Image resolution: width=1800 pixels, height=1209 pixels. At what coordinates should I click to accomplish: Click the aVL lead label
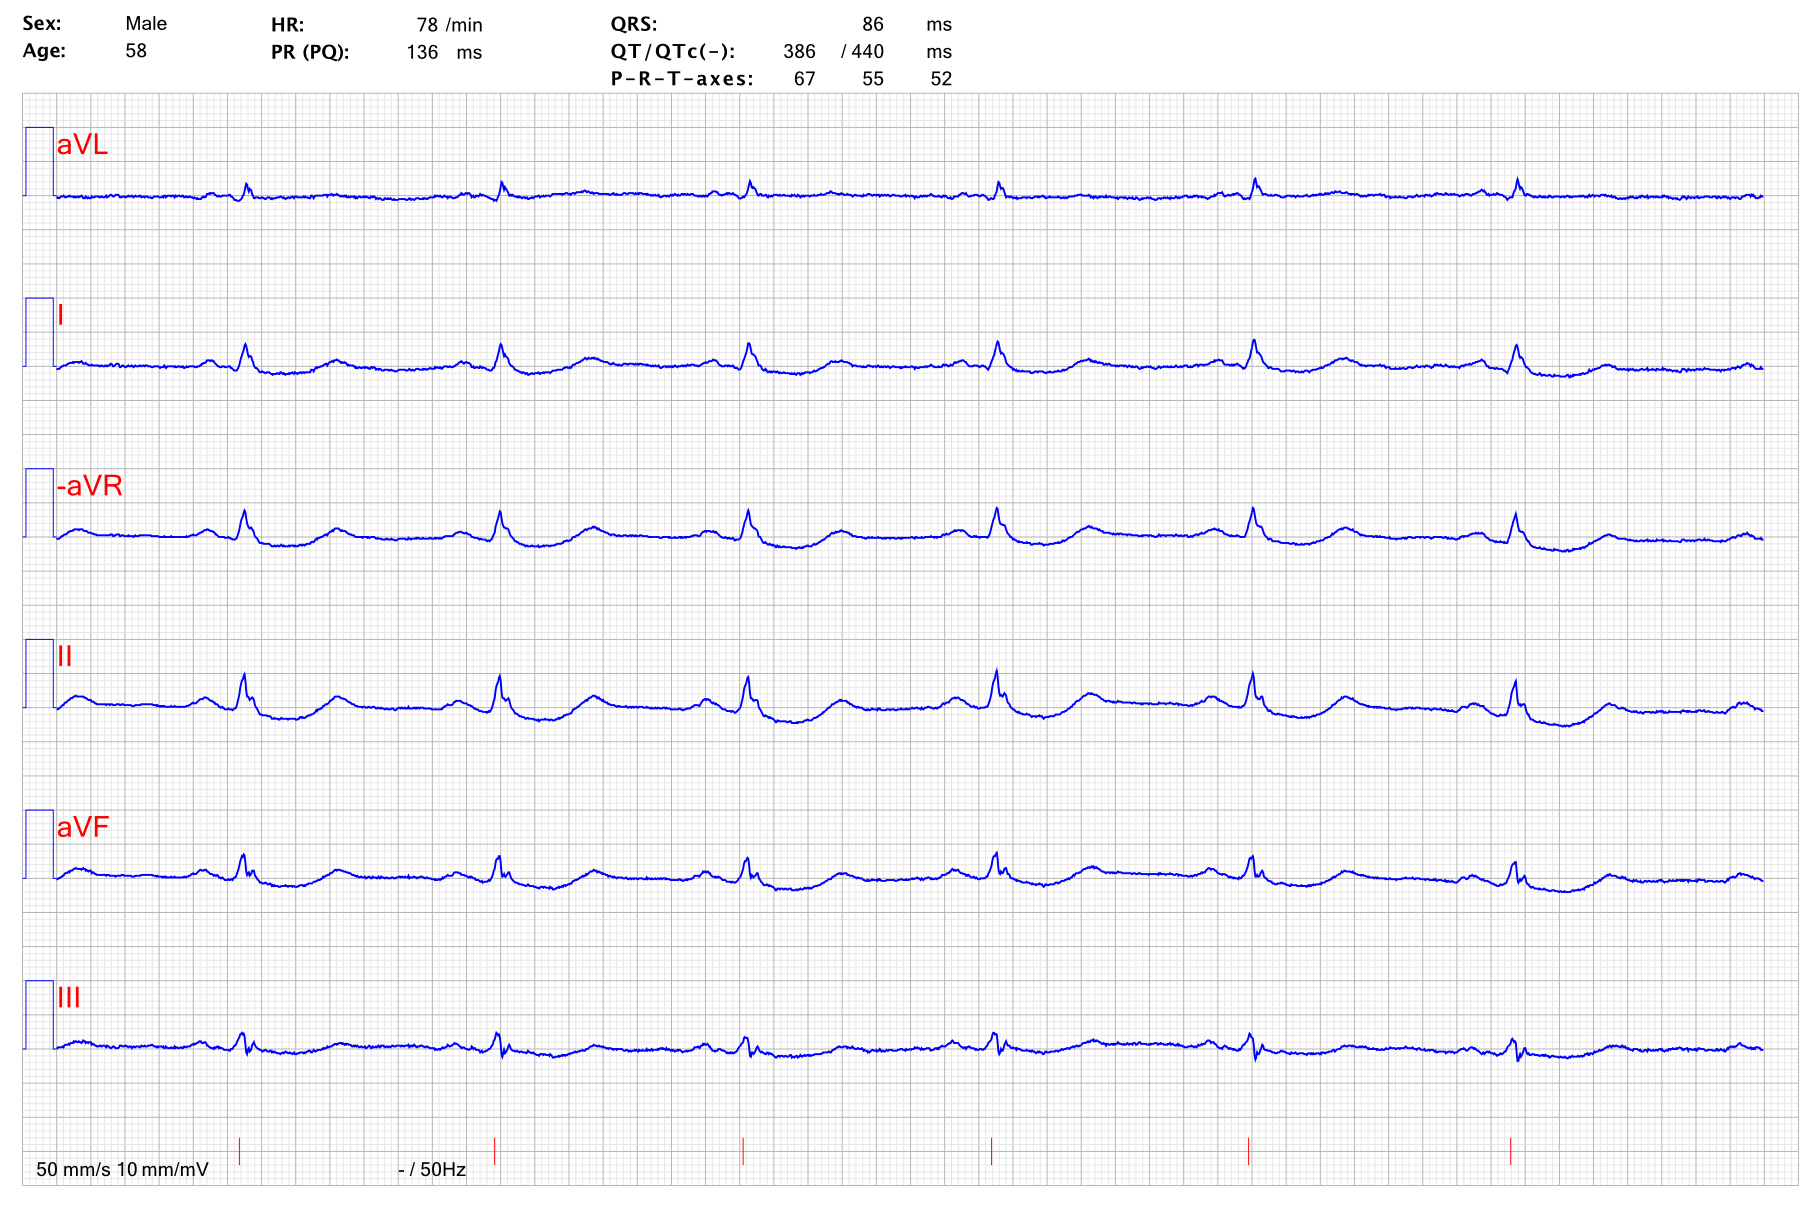(x=82, y=145)
